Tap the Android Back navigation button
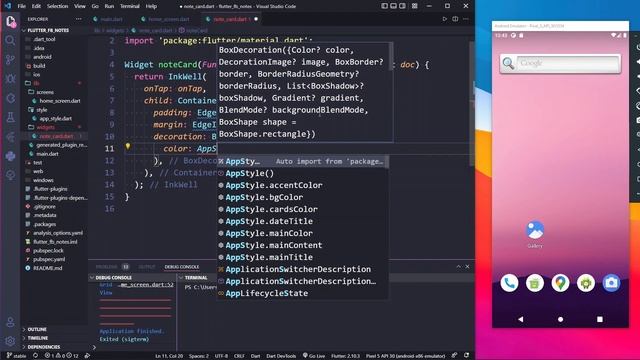Screen dimensions: 640x360 pos(520,319)
